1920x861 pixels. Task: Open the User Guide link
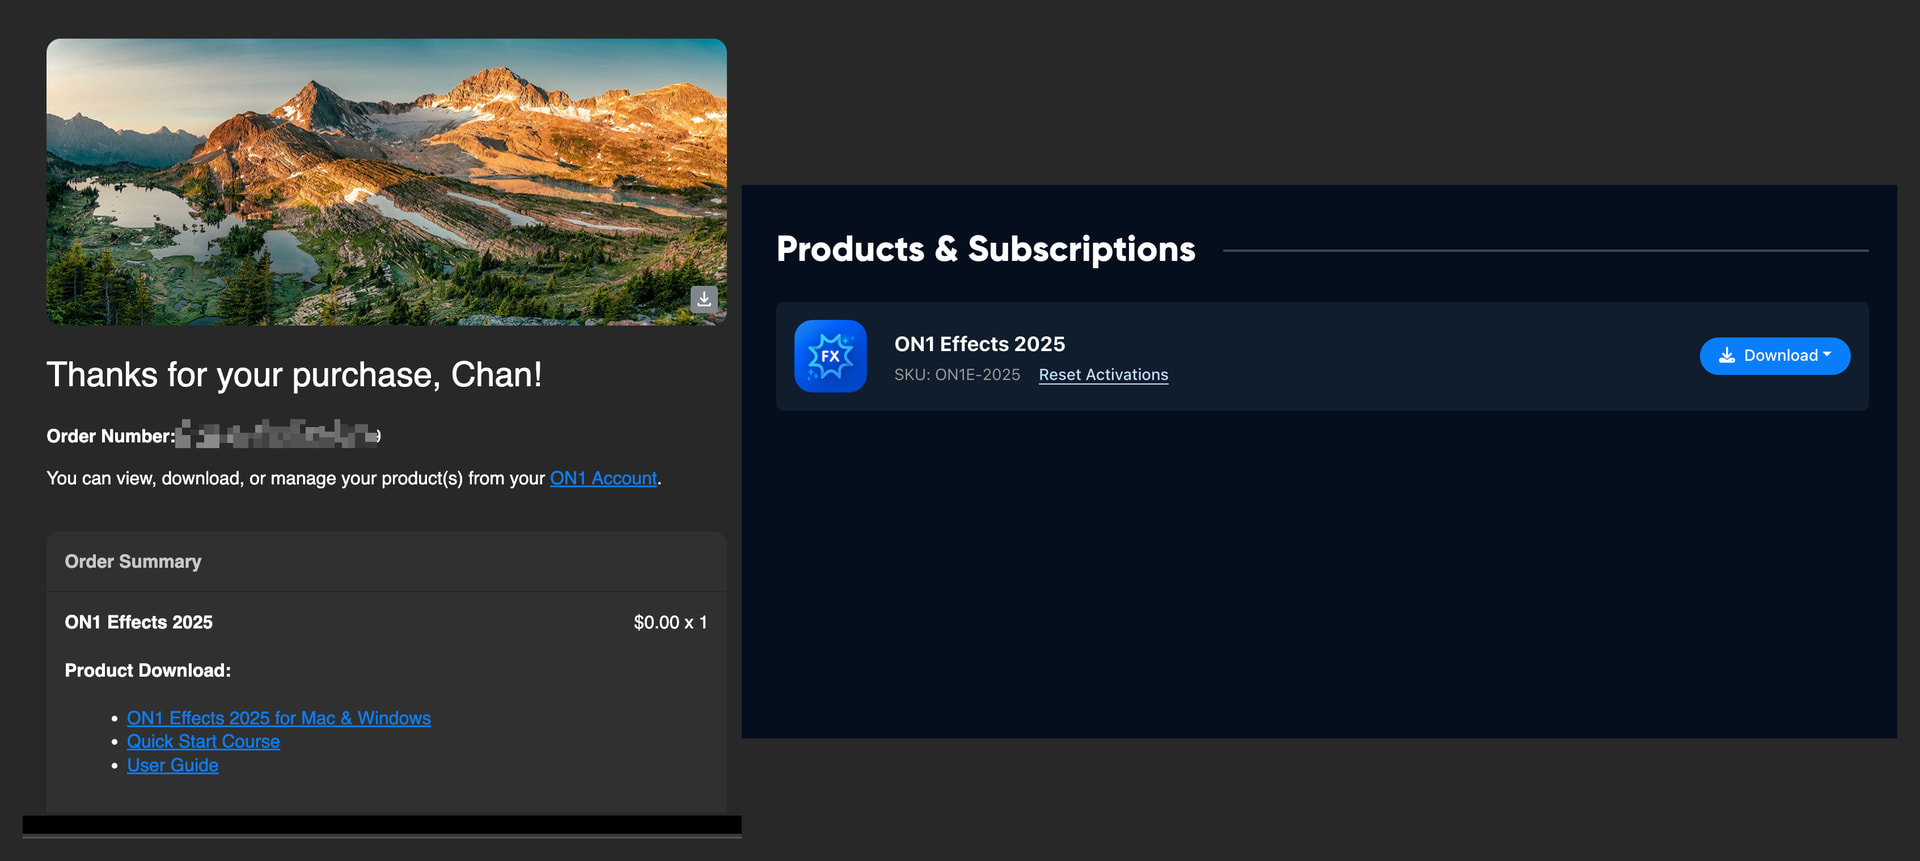coord(172,765)
